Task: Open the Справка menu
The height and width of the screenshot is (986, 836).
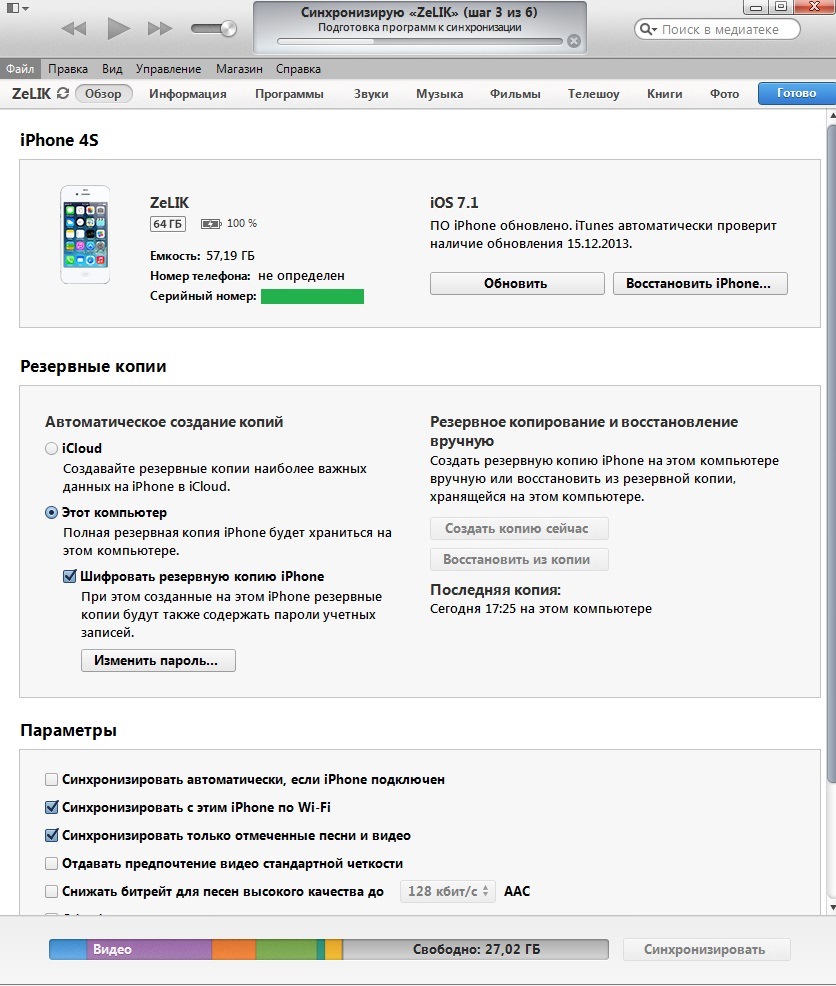Action: 298,69
